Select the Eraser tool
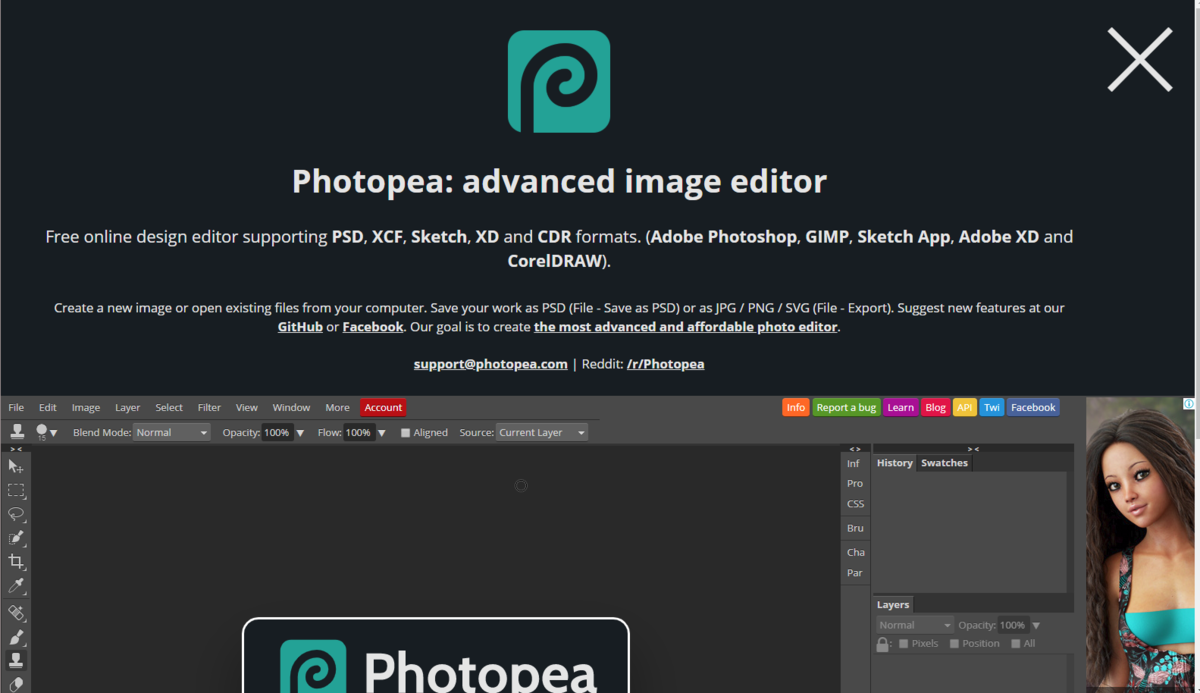Image resolution: width=1200 pixels, height=693 pixels. tap(16, 684)
